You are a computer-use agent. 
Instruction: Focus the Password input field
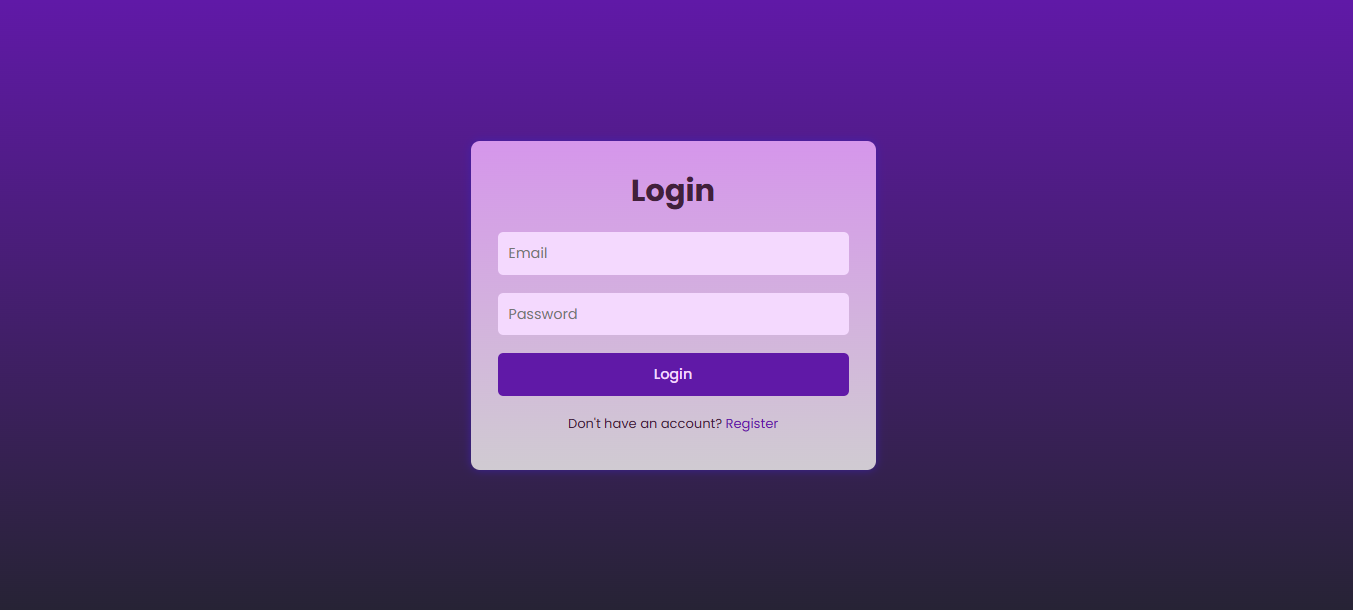pos(673,314)
